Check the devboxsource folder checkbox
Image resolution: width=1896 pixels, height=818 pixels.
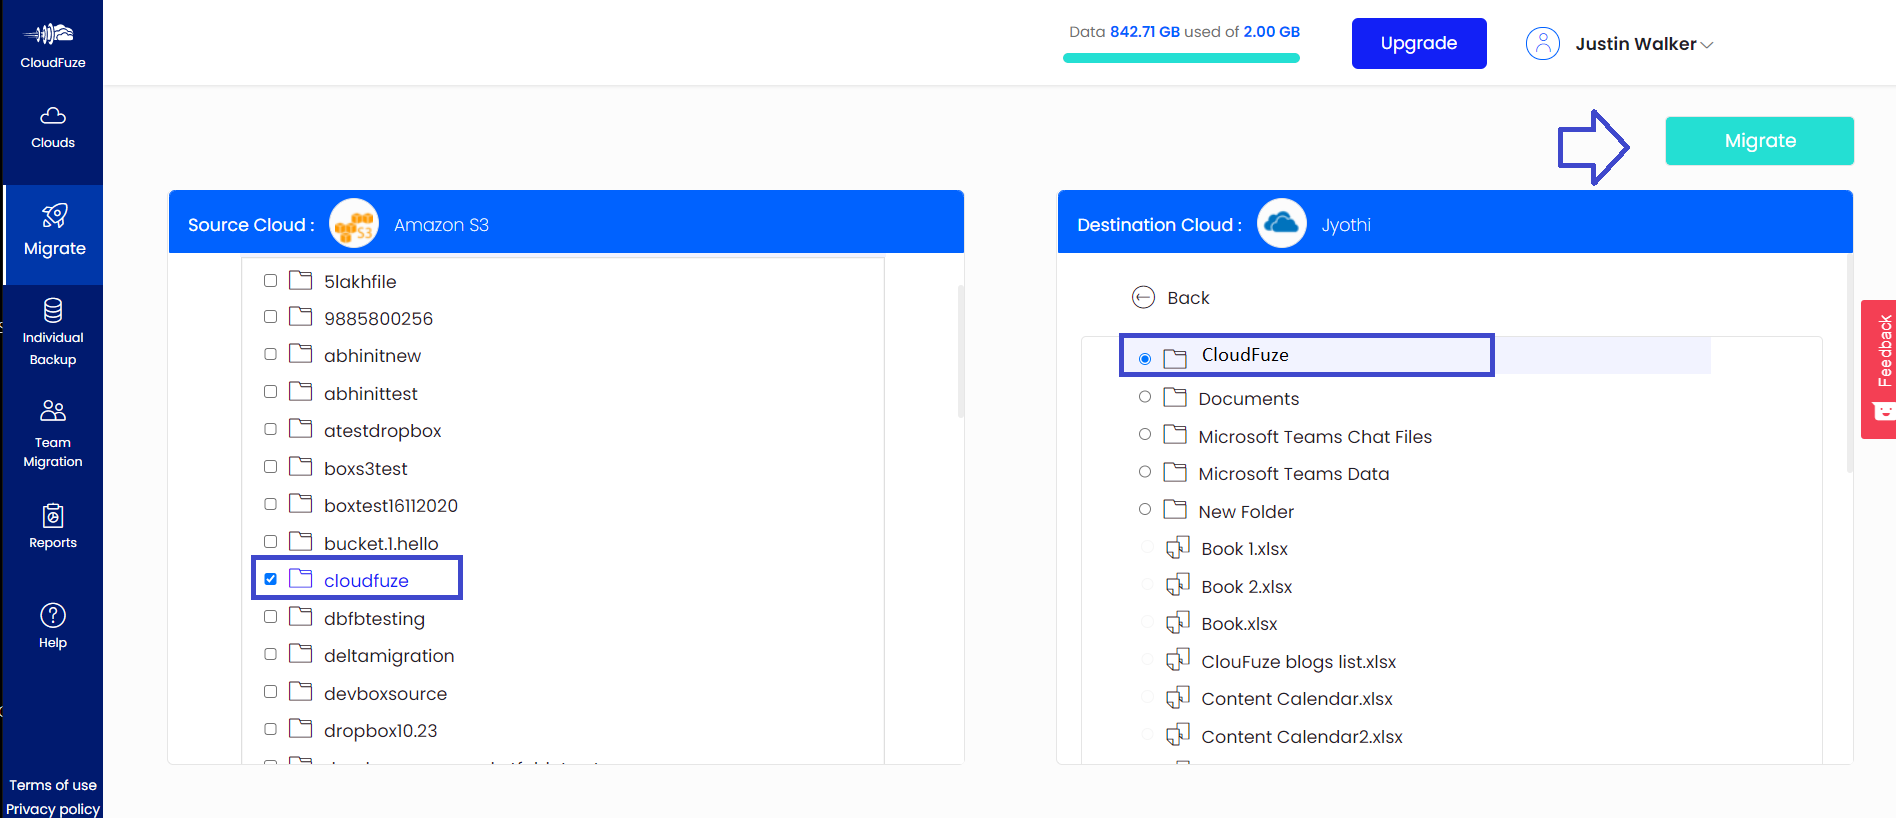coord(270,692)
